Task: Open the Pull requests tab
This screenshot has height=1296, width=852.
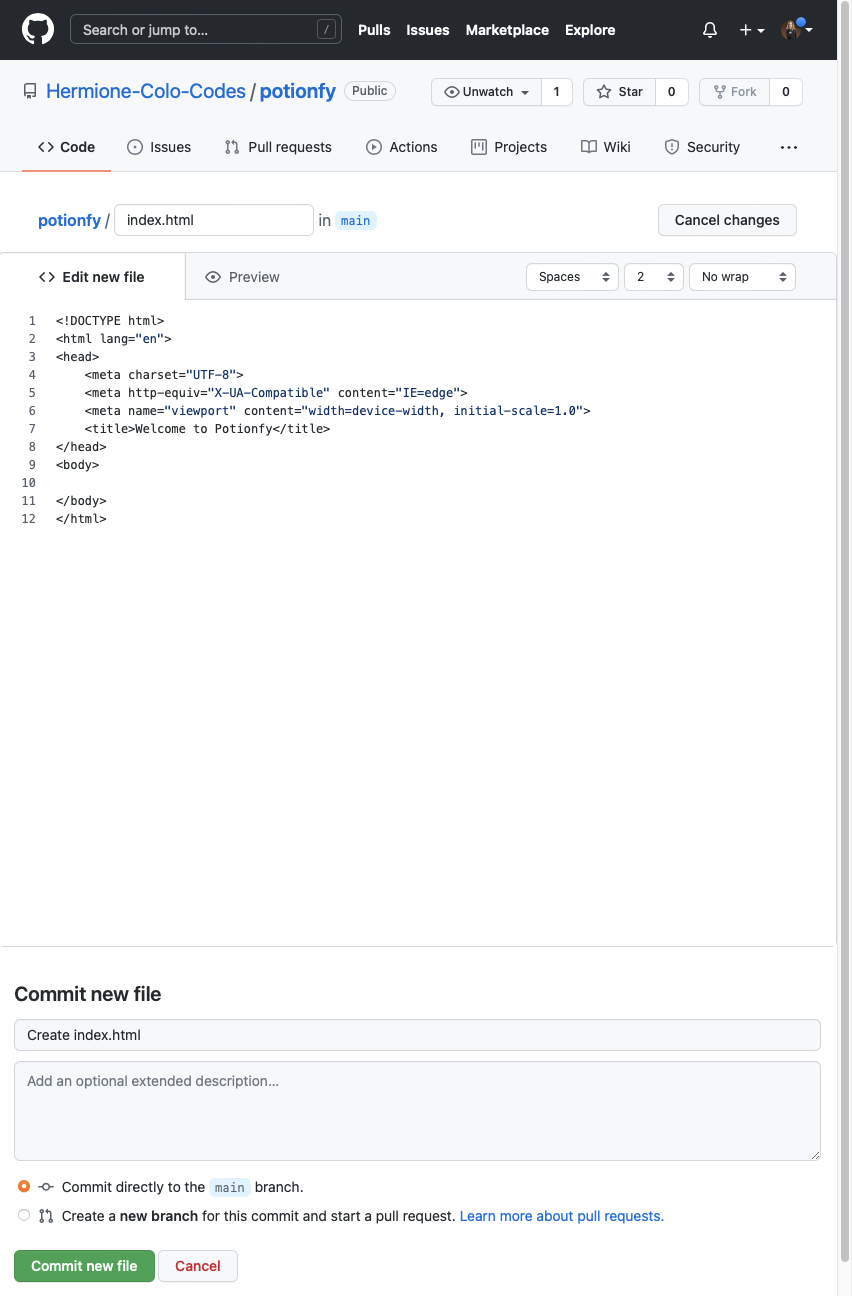Action: click(278, 147)
